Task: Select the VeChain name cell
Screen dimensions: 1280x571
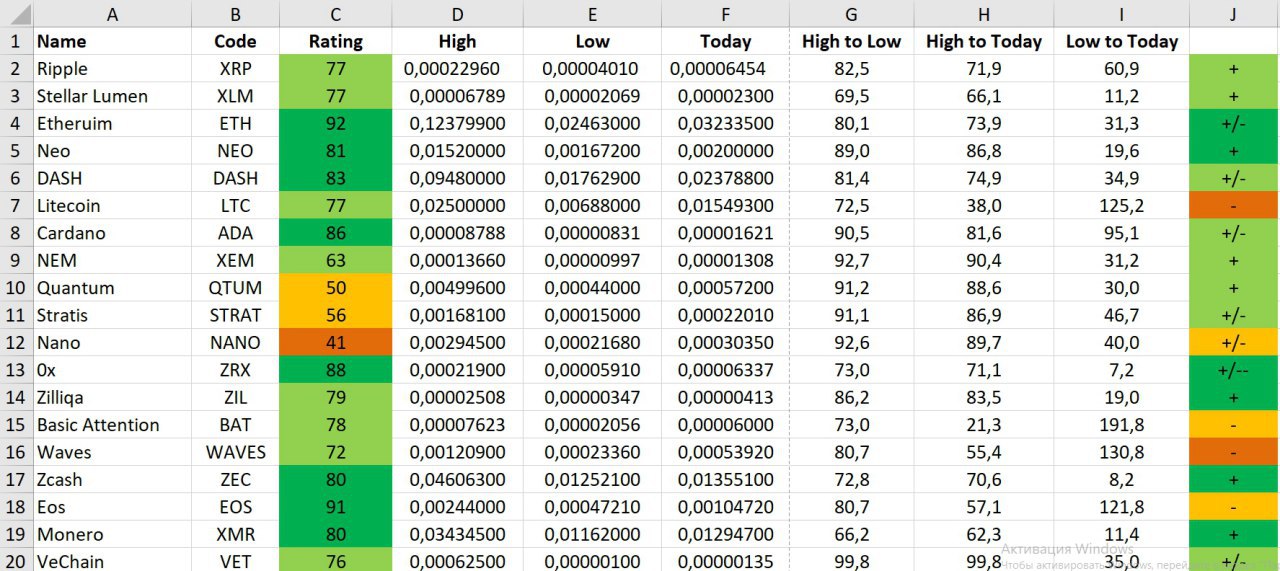Action: [112, 560]
